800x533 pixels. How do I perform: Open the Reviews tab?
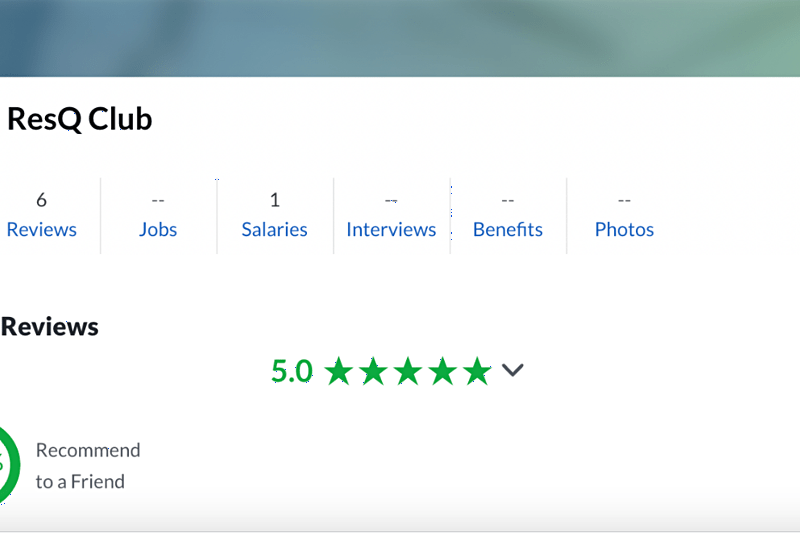(41, 229)
